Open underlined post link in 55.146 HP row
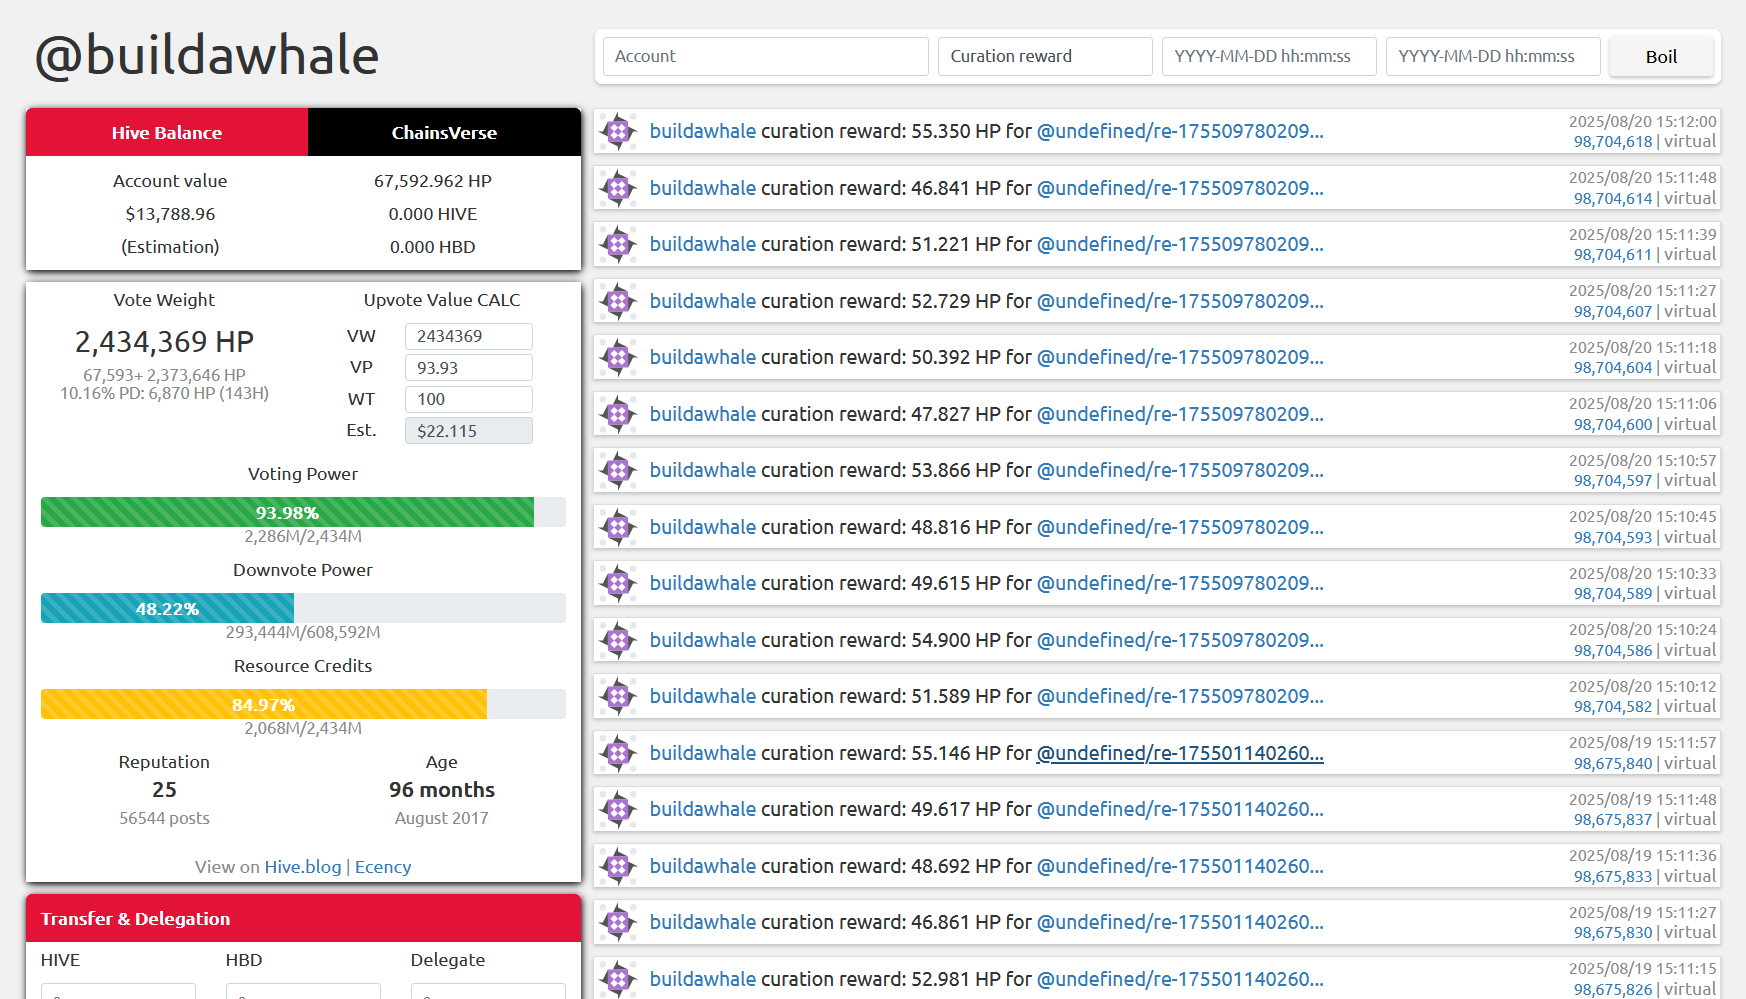Image resolution: width=1746 pixels, height=999 pixels. (x=1180, y=753)
